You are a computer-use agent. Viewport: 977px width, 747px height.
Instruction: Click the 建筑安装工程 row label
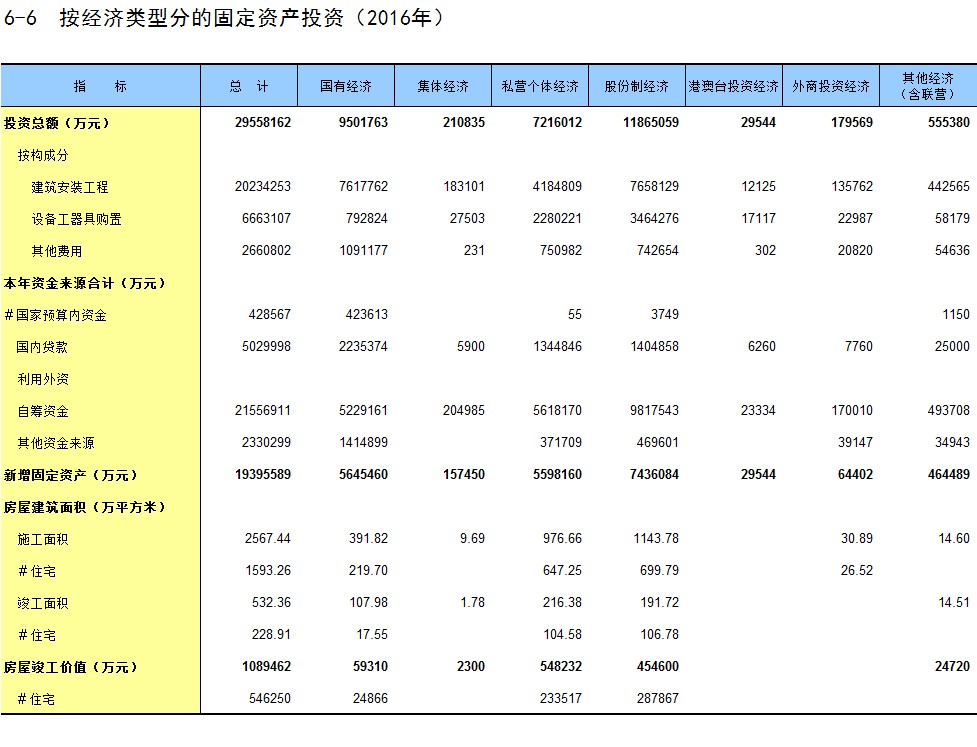[69, 187]
